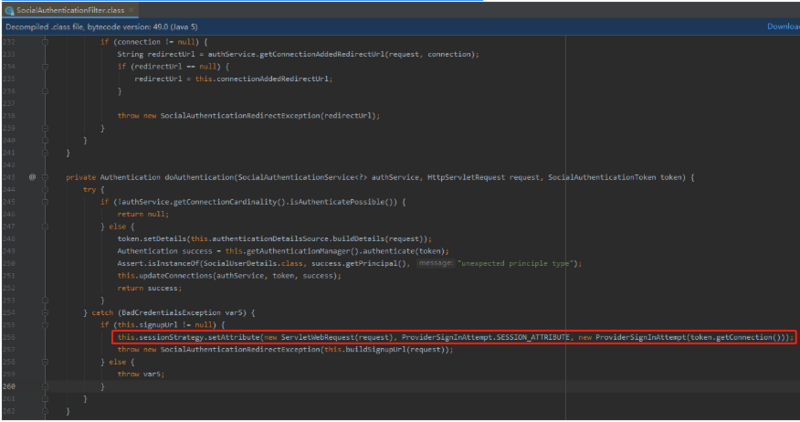Image resolution: width=800 pixels, height=422 pixels.
Task: Click 'updateConnections' on line 251
Action: pos(176,276)
